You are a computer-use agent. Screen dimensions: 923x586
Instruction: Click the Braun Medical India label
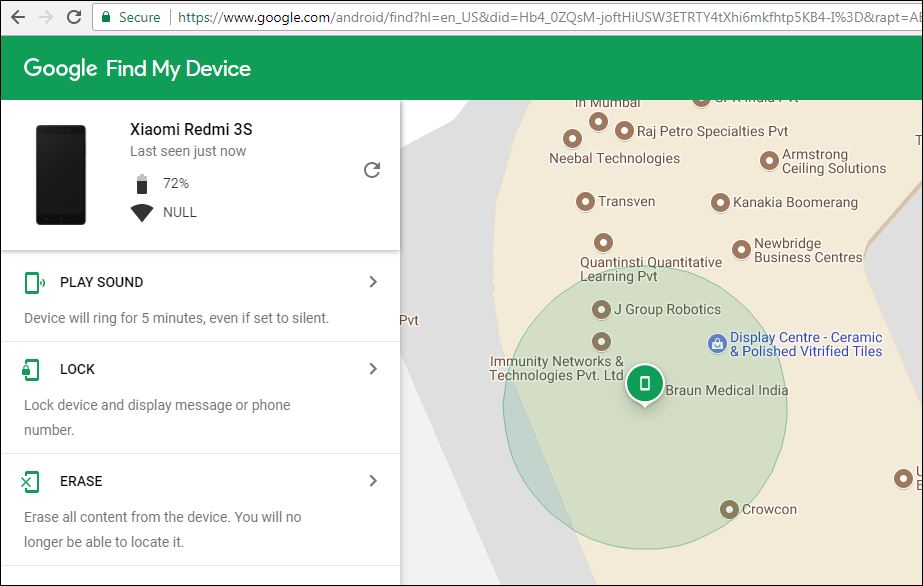point(727,390)
